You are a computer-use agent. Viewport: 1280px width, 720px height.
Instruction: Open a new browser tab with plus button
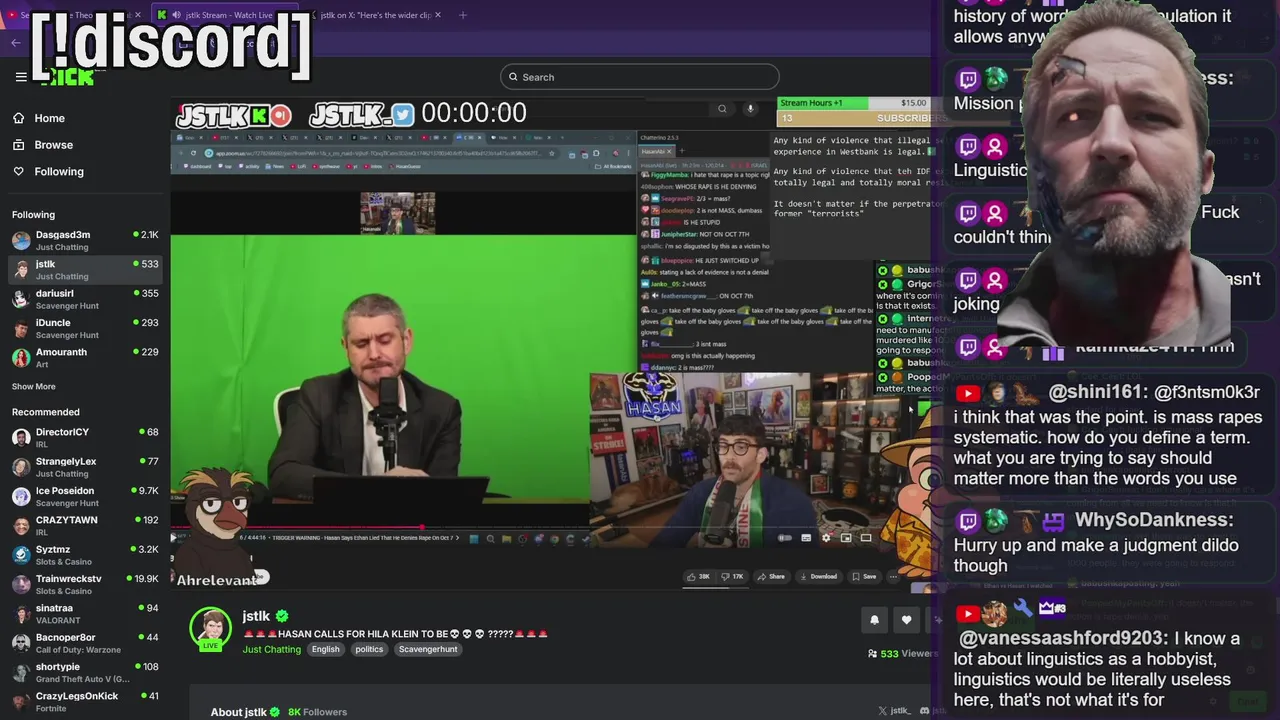click(462, 15)
